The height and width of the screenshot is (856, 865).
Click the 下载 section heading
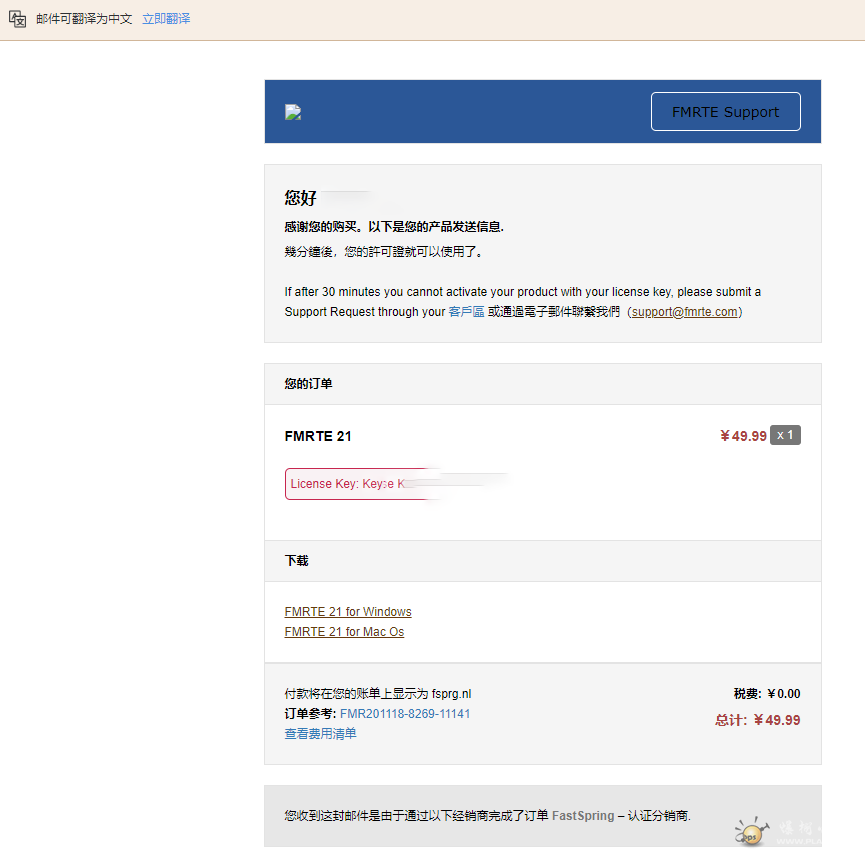pyautogui.click(x=296, y=560)
